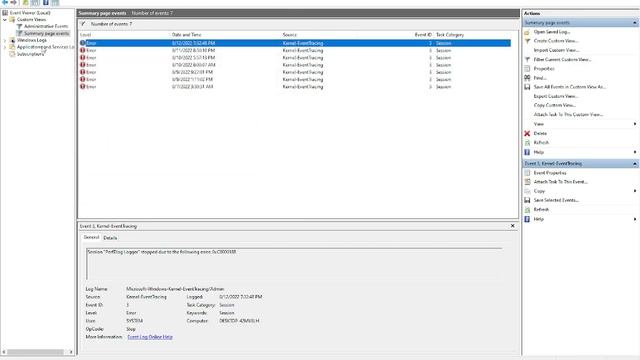Click the filter icon beside Number of events
This screenshot has width=640, height=360.
point(83,24)
